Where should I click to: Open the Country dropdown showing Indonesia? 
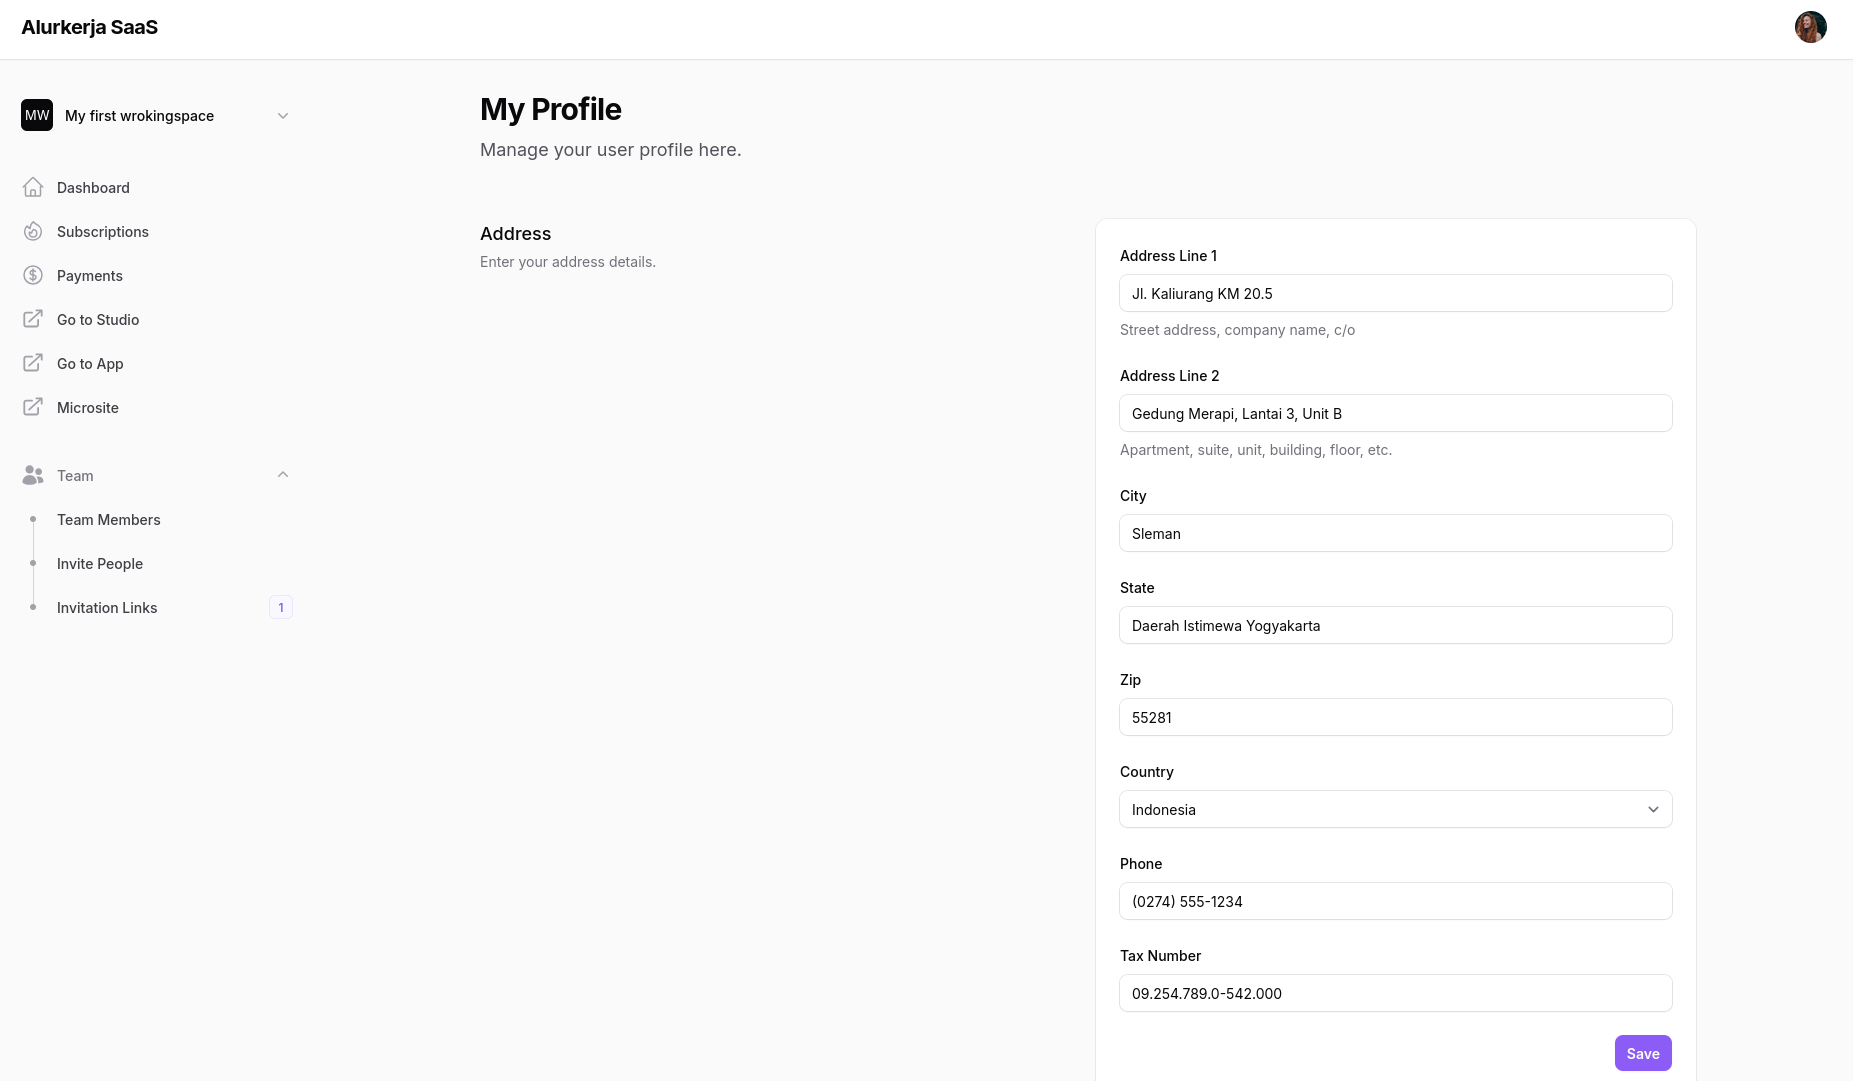[x=1395, y=810]
